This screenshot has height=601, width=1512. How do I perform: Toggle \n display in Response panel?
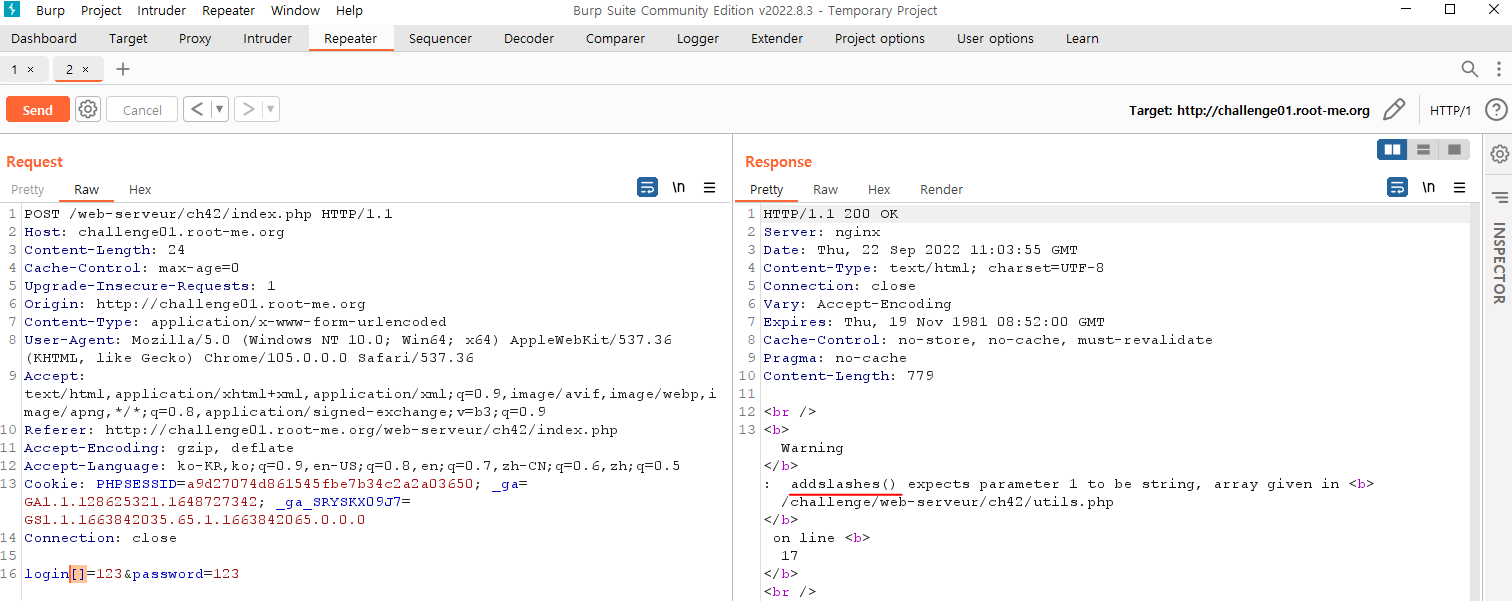[1428, 187]
